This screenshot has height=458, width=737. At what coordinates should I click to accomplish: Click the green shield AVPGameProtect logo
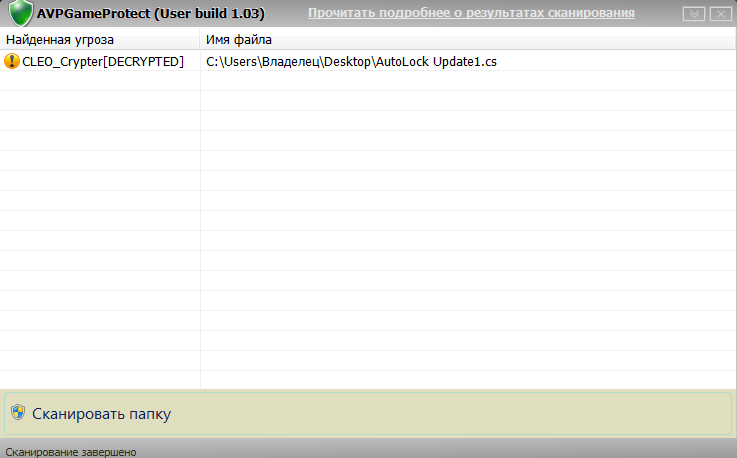pos(21,13)
